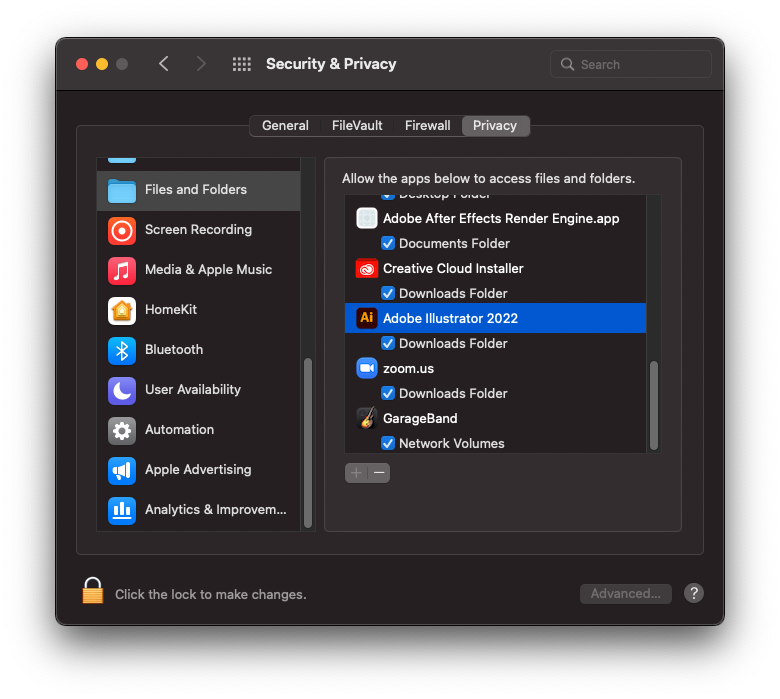Click the Media & Apple Music icon

[122, 271]
